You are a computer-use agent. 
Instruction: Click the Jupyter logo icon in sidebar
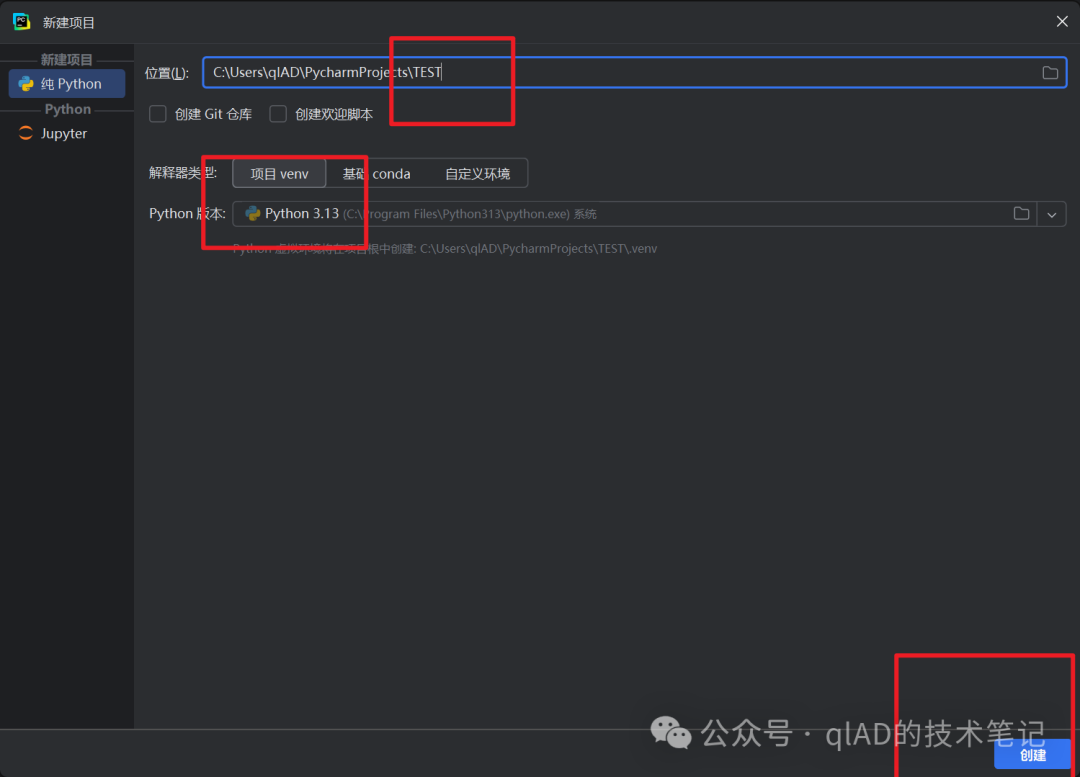pyautogui.click(x=25, y=134)
